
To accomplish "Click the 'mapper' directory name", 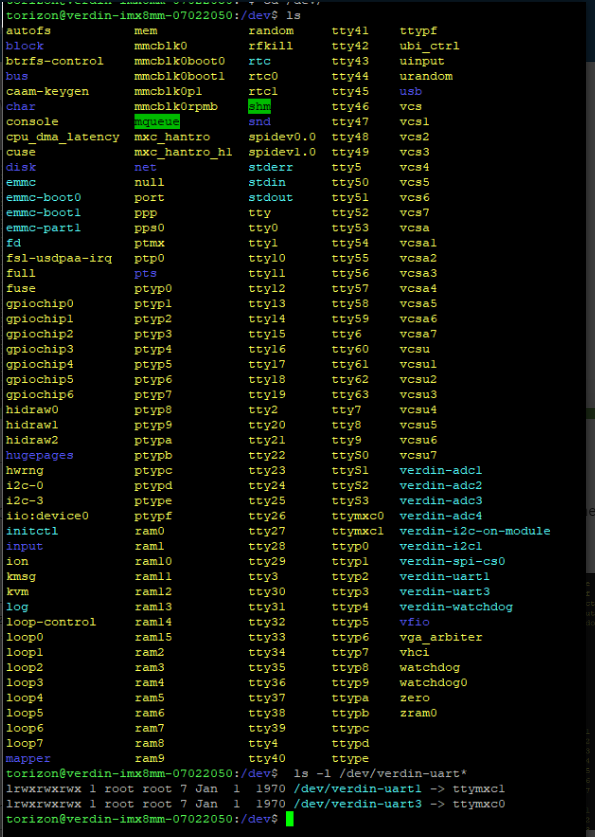I will click(28, 759).
